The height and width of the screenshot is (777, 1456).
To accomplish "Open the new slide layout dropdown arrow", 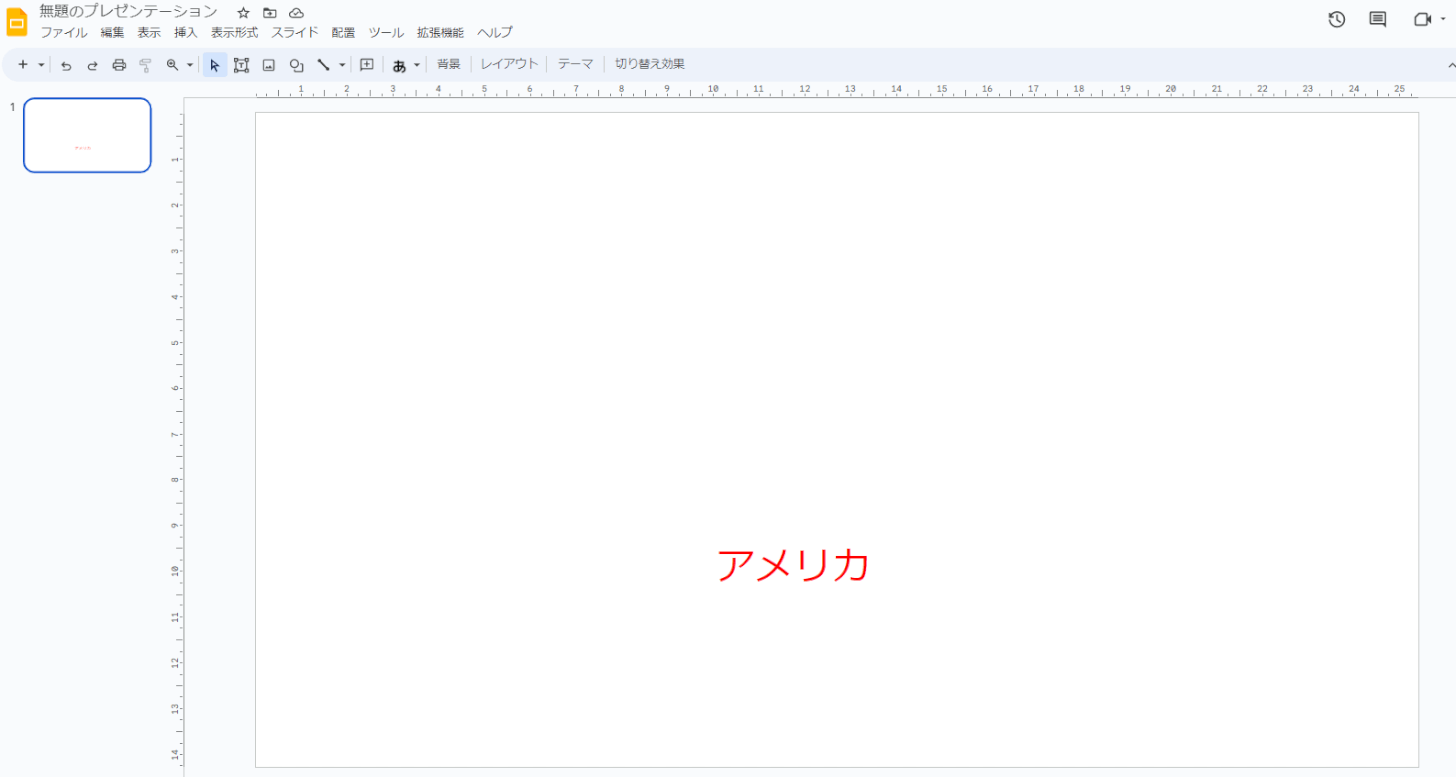I will (x=41, y=64).
